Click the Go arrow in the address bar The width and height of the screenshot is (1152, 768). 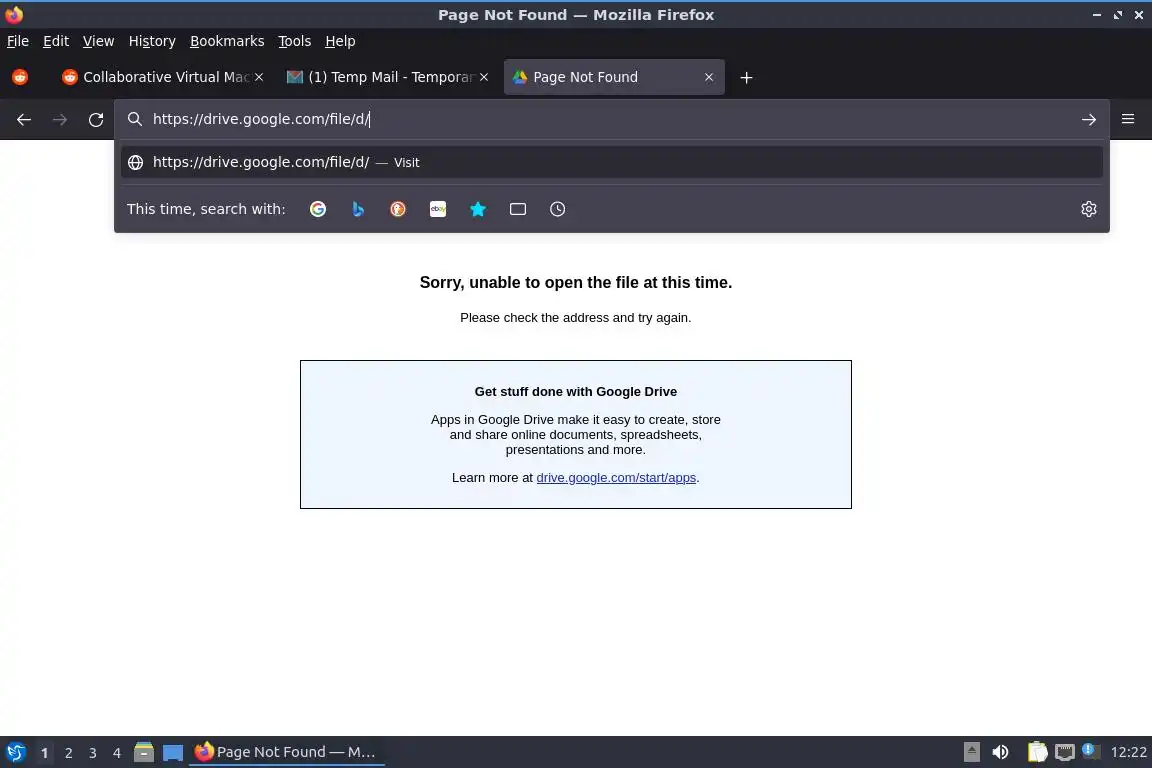click(1089, 120)
